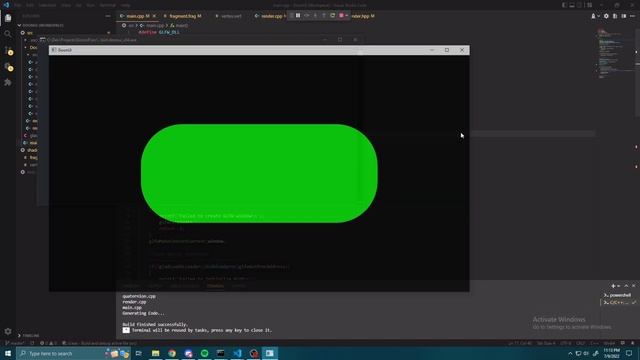Split the editor to the right

click(x=624, y=16)
